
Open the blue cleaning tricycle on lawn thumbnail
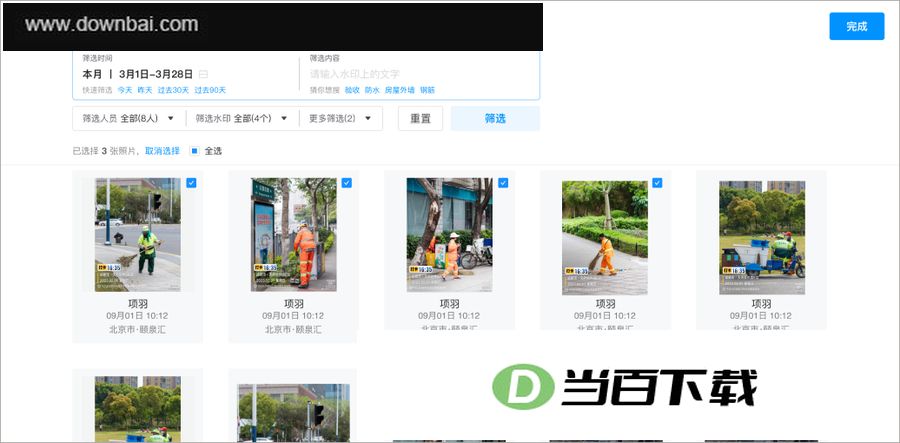[762, 238]
